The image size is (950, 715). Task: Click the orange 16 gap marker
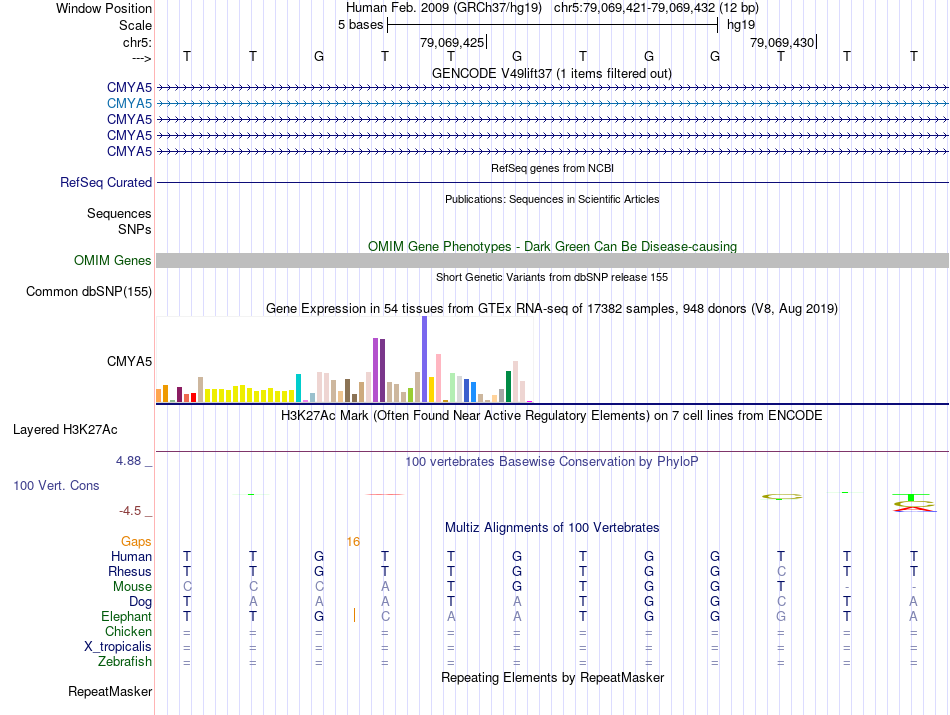[353, 542]
